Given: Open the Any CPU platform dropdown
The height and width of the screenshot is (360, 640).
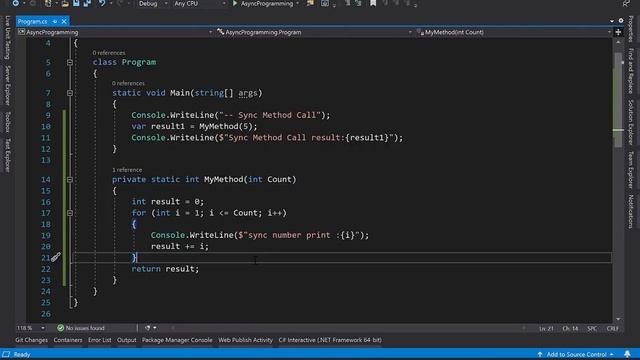Looking at the screenshot, I should (200, 4).
